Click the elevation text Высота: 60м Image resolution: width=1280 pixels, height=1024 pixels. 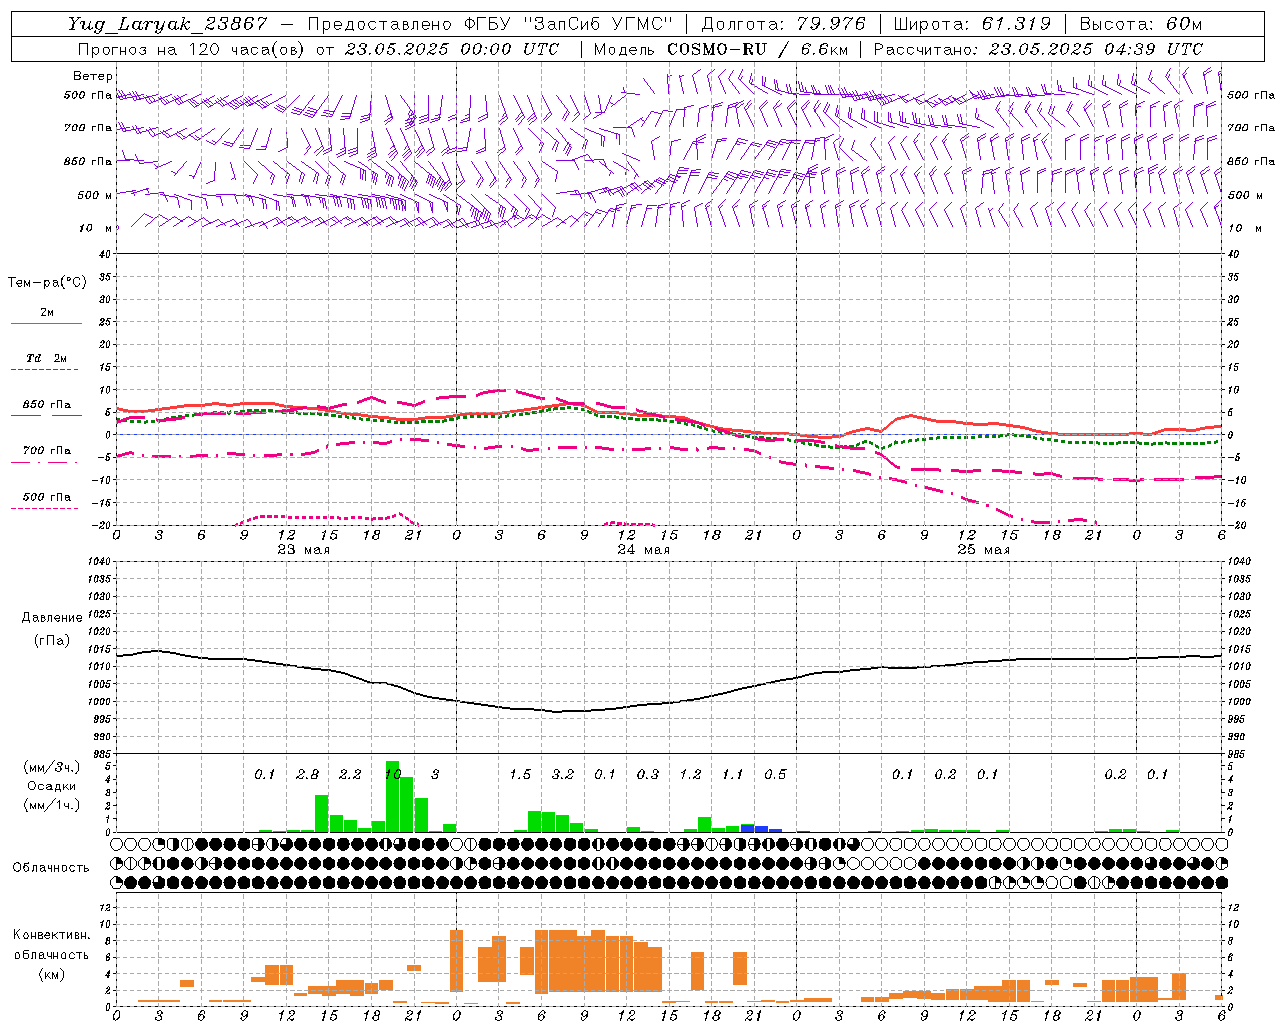(1141, 24)
